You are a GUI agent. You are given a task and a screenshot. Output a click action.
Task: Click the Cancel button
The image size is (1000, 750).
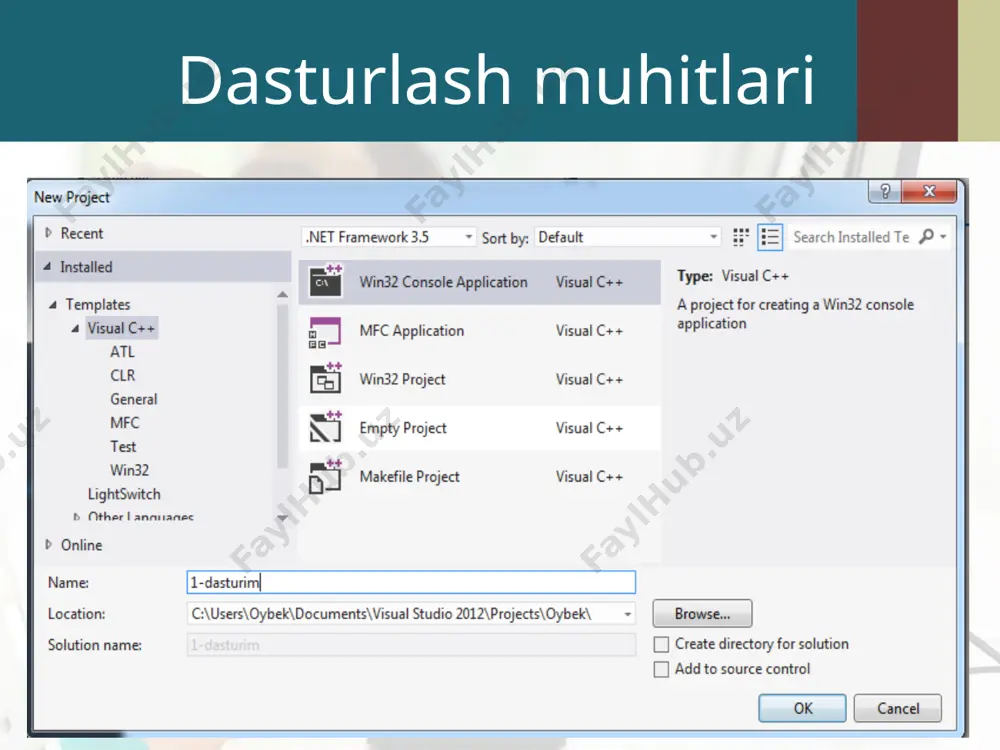[x=897, y=708]
